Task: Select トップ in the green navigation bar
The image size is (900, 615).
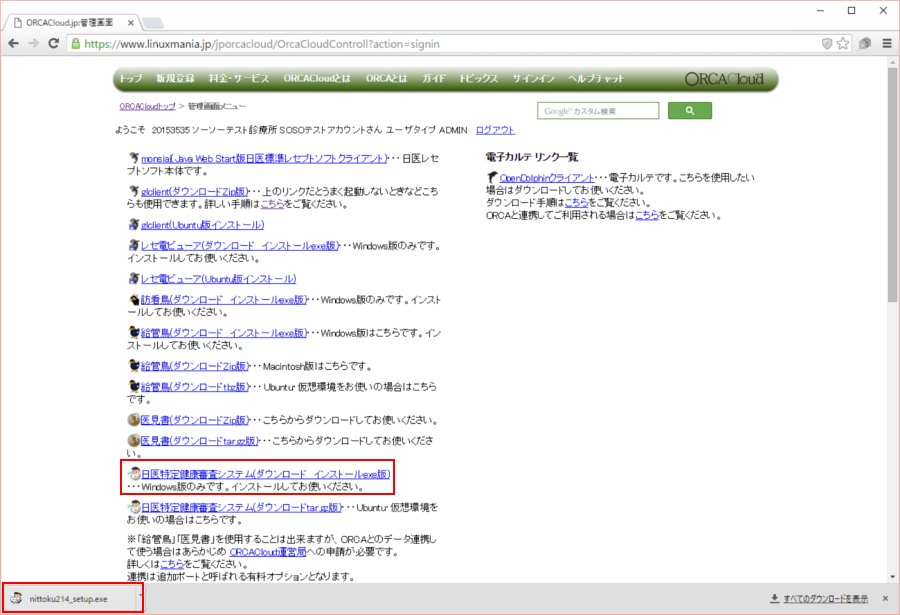Action: pyautogui.click(x=130, y=79)
